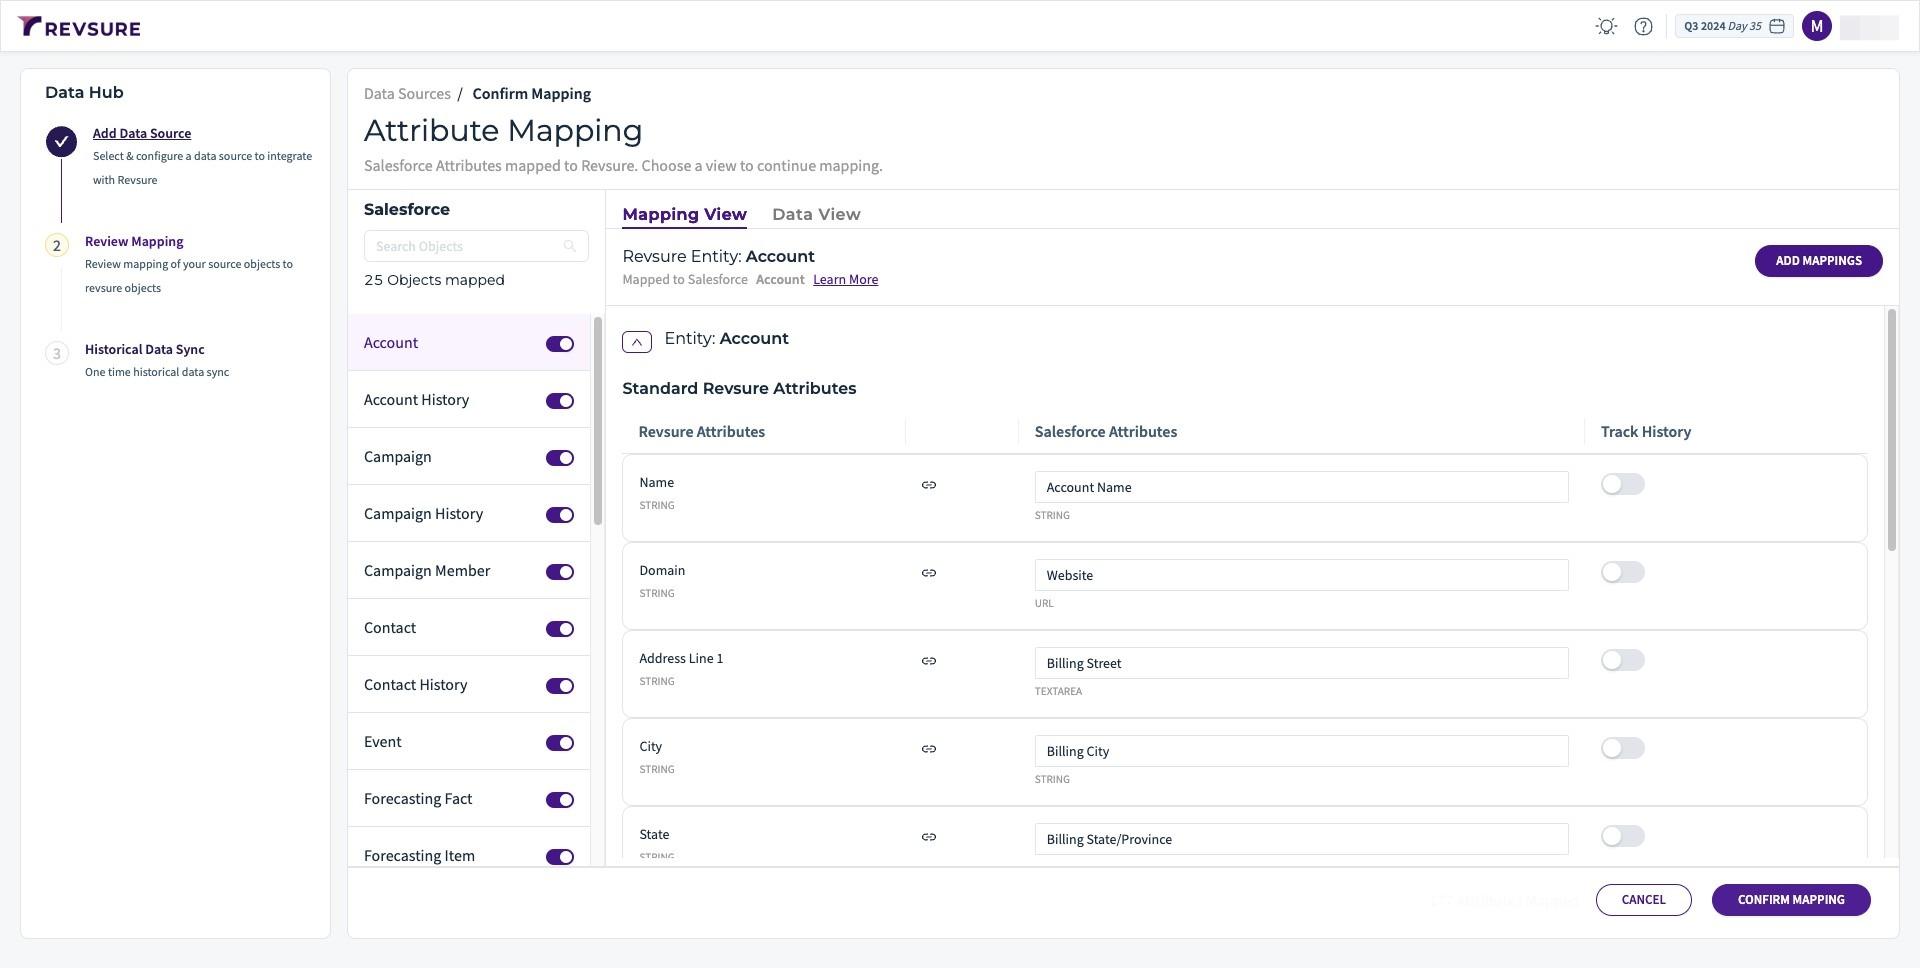
Task: Open the Add Data Source step link
Action: 142,133
